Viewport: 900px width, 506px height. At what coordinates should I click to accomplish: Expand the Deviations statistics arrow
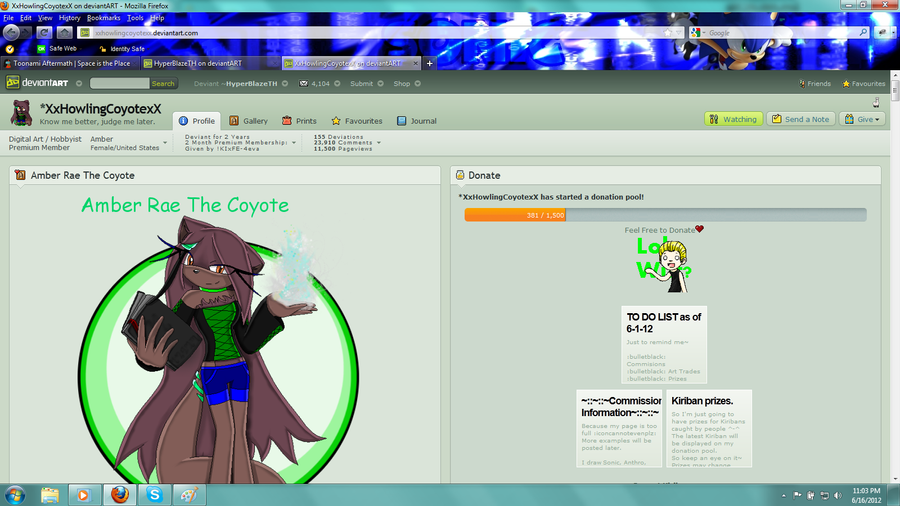(379, 143)
